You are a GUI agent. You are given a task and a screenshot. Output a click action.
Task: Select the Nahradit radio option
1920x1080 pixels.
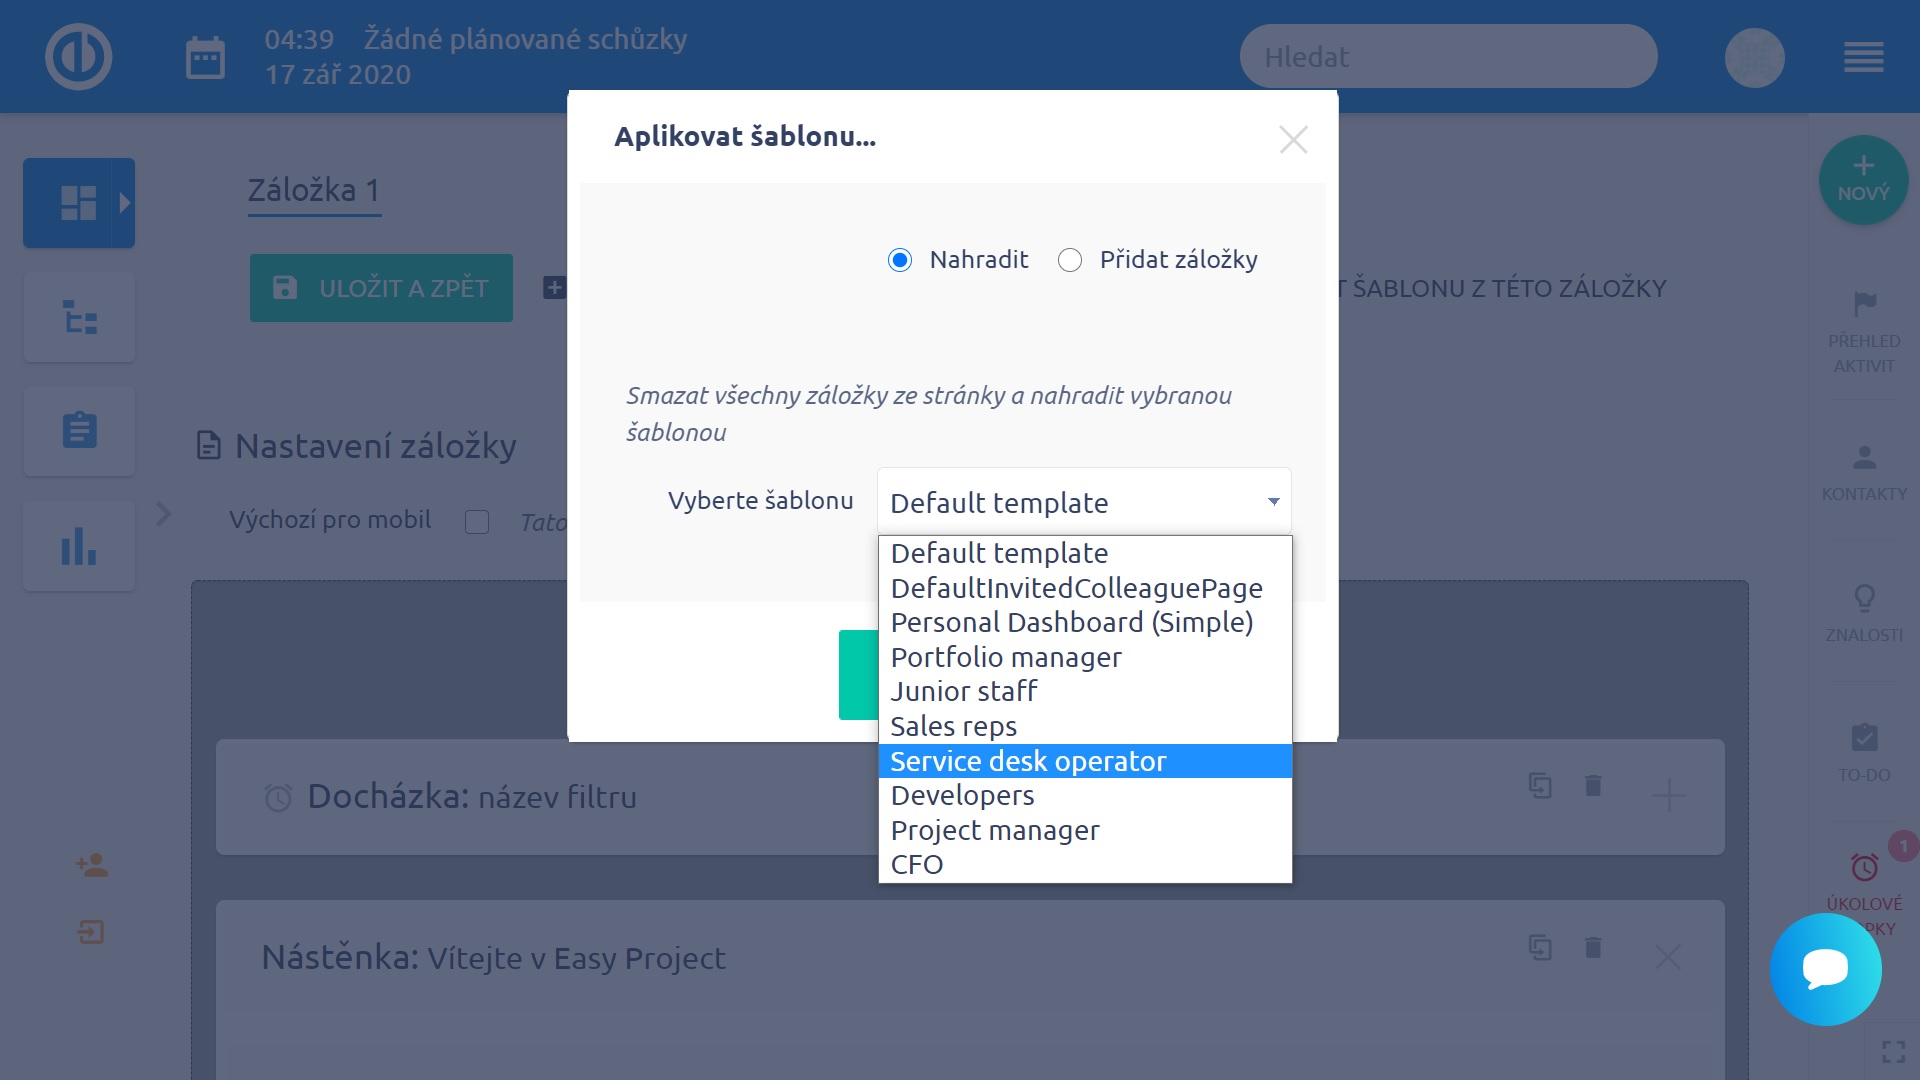pyautogui.click(x=900, y=261)
